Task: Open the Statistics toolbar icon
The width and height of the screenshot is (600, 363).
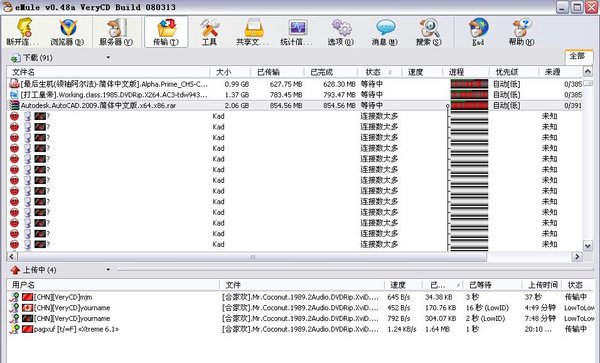Action: coord(298,28)
